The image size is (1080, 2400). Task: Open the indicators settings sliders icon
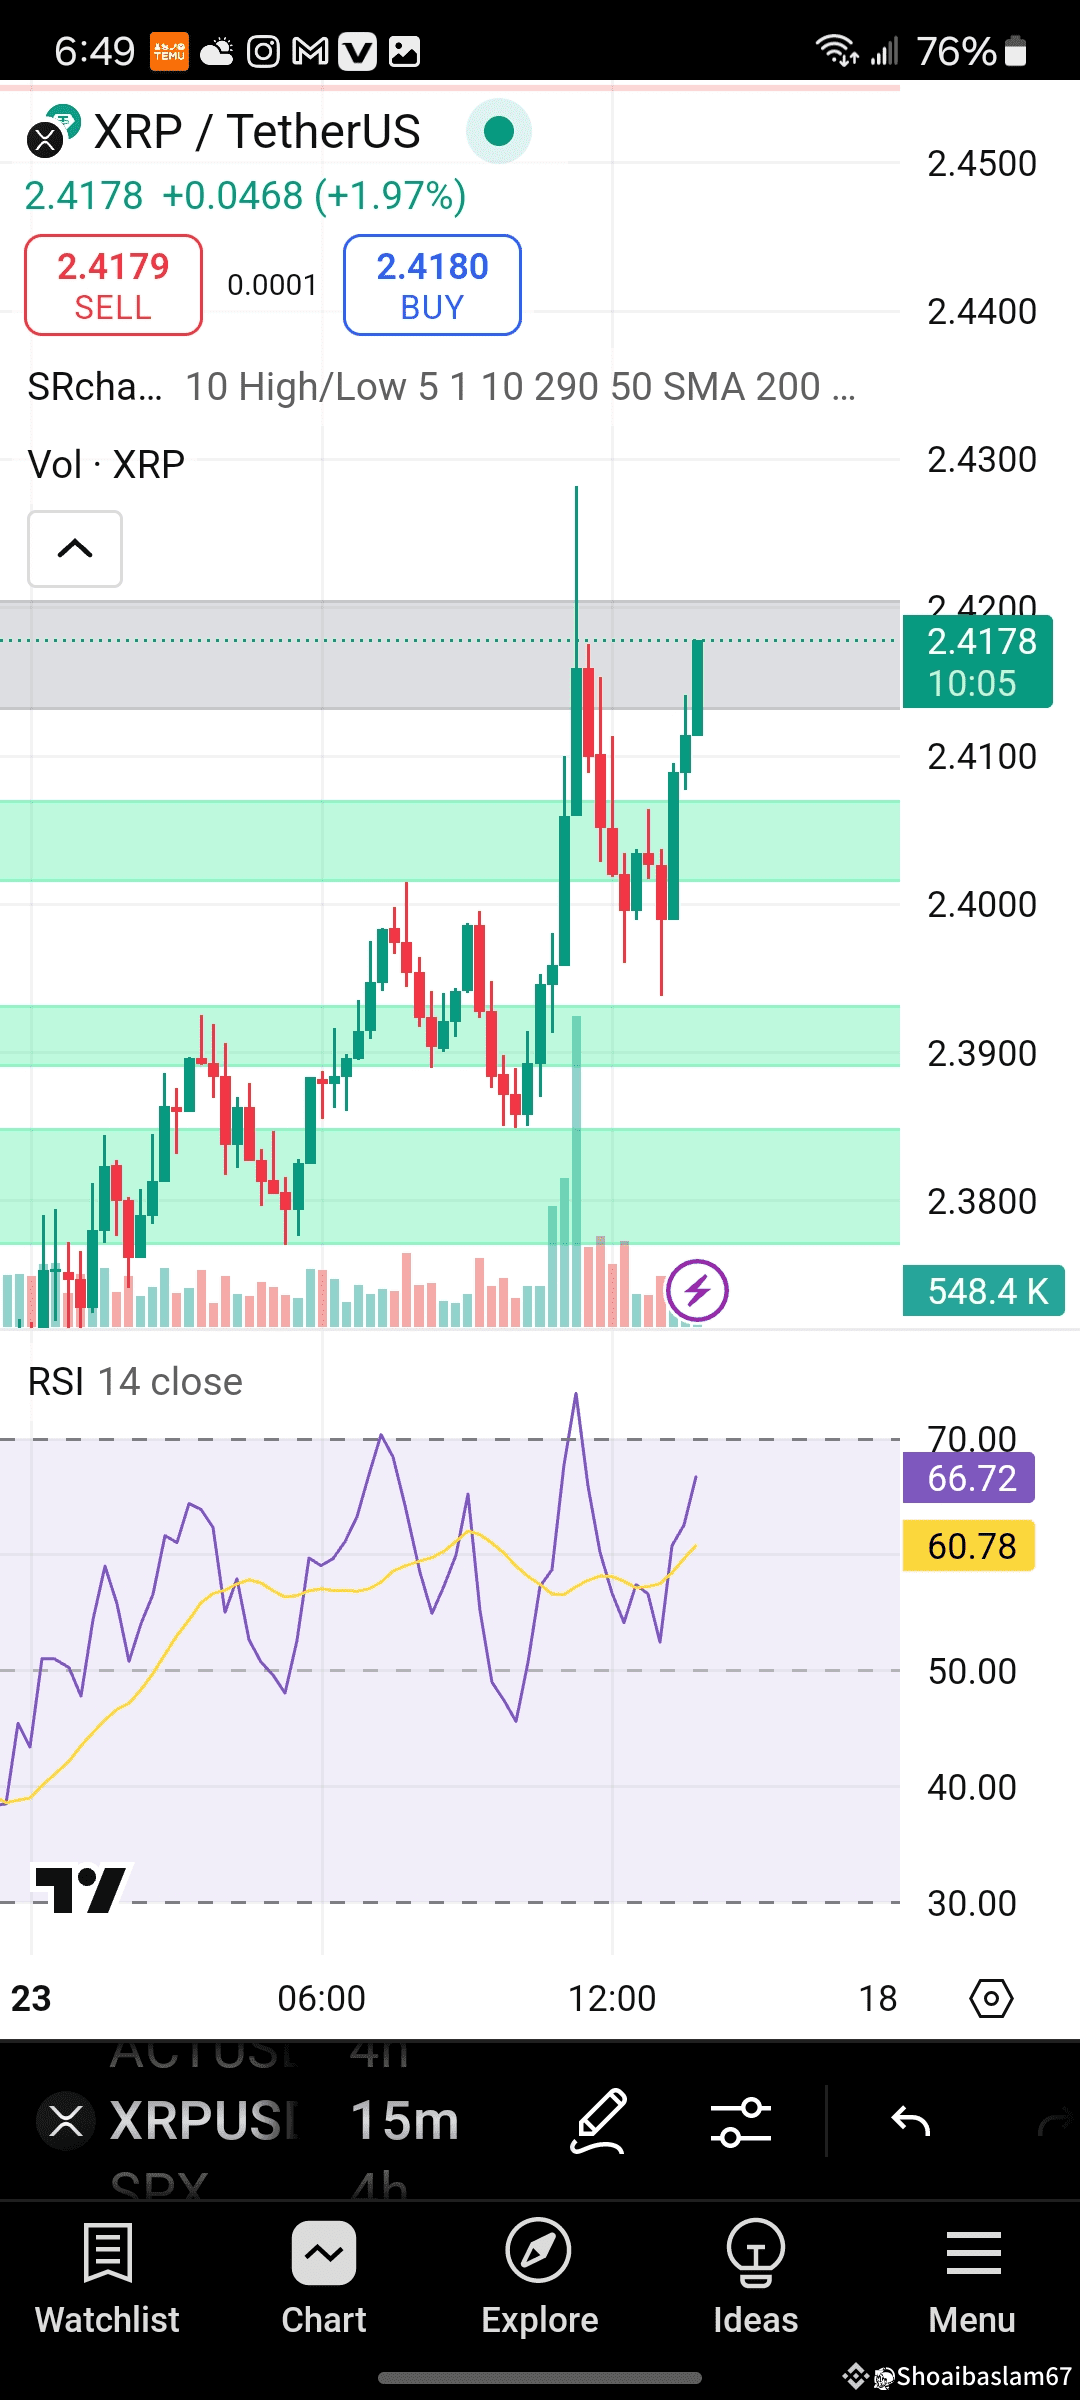pos(741,2122)
